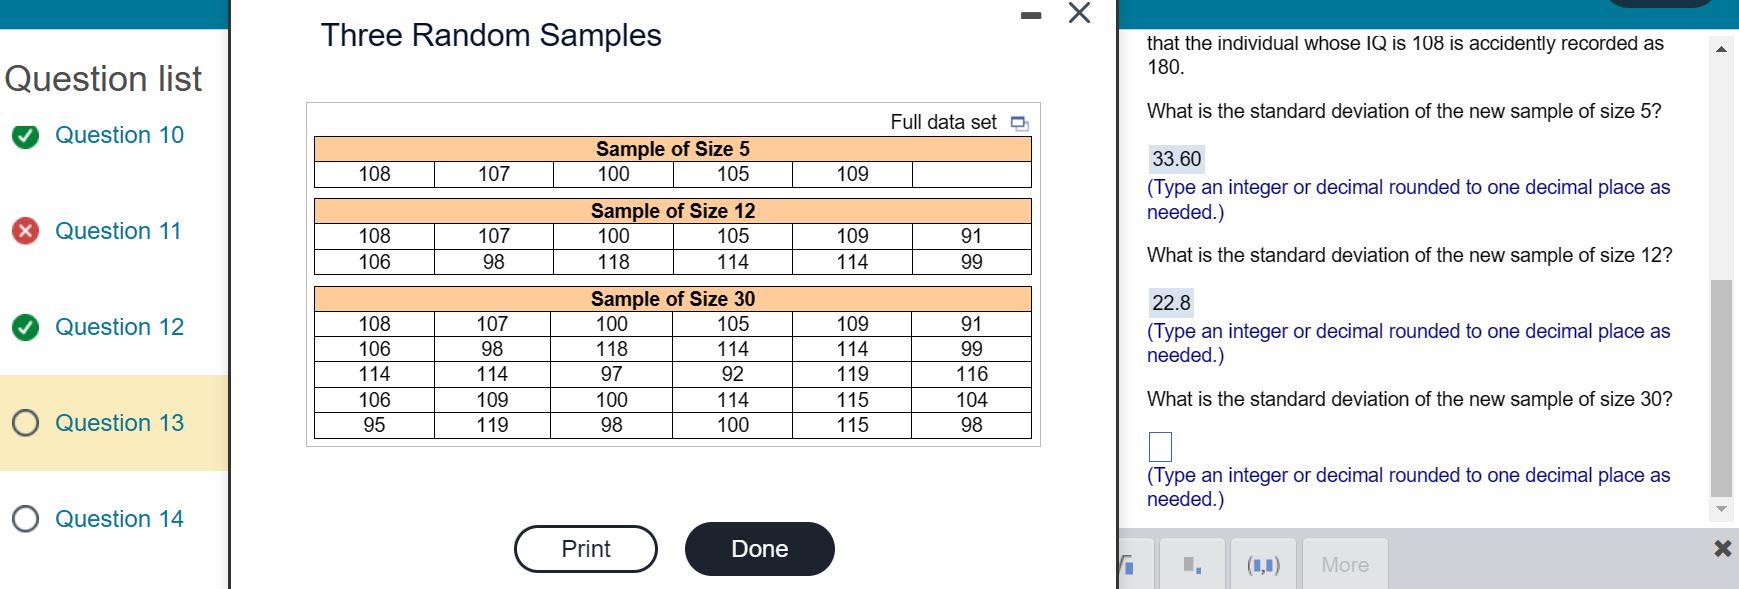Open the More math symbols panel
The height and width of the screenshot is (589, 1739).
(x=1344, y=565)
